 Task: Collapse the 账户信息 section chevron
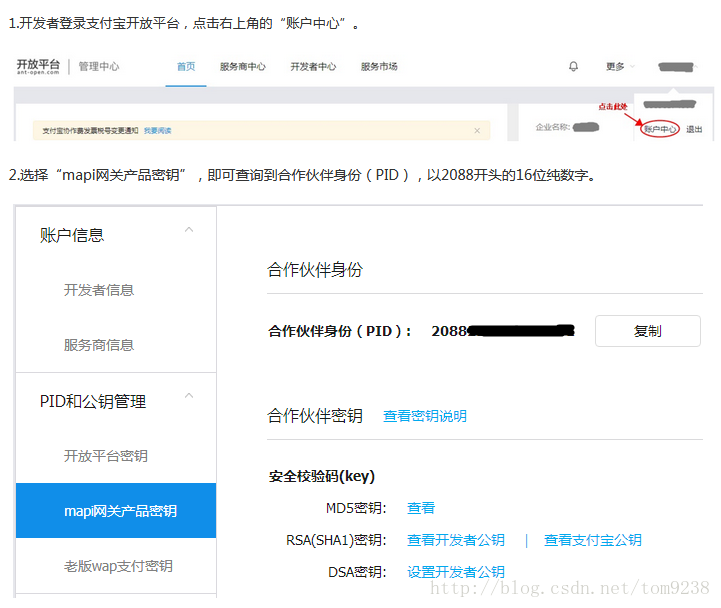click(189, 229)
